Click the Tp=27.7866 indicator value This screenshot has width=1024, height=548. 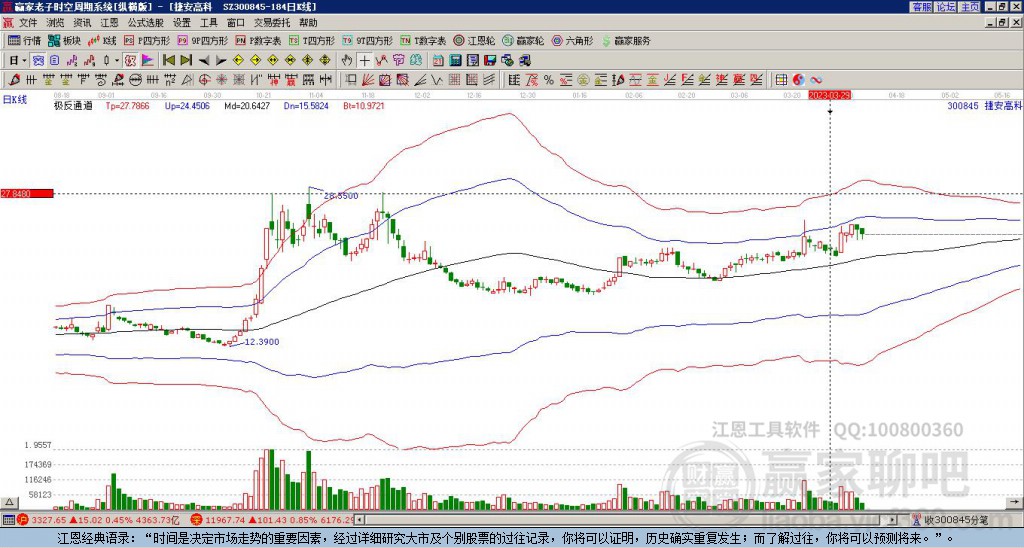pyautogui.click(x=127, y=105)
